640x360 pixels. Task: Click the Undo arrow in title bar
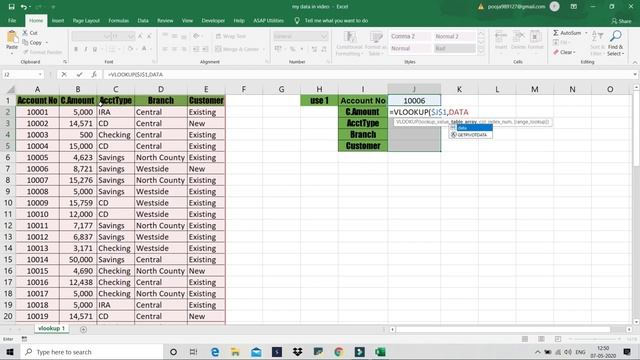[x=24, y=7]
